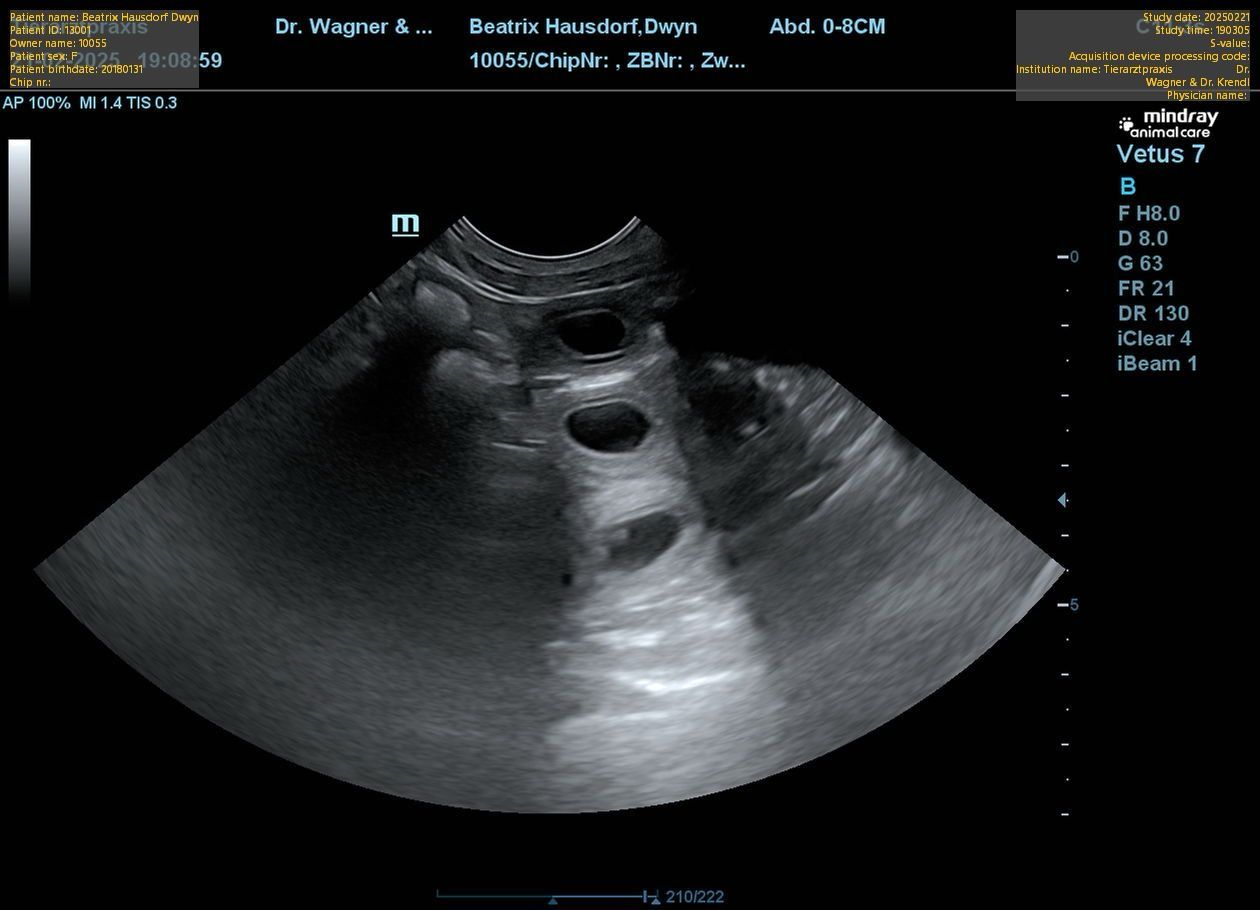1260x910 pixels.
Task: Click the Mindray animal care paw logo
Action: 1127,124
